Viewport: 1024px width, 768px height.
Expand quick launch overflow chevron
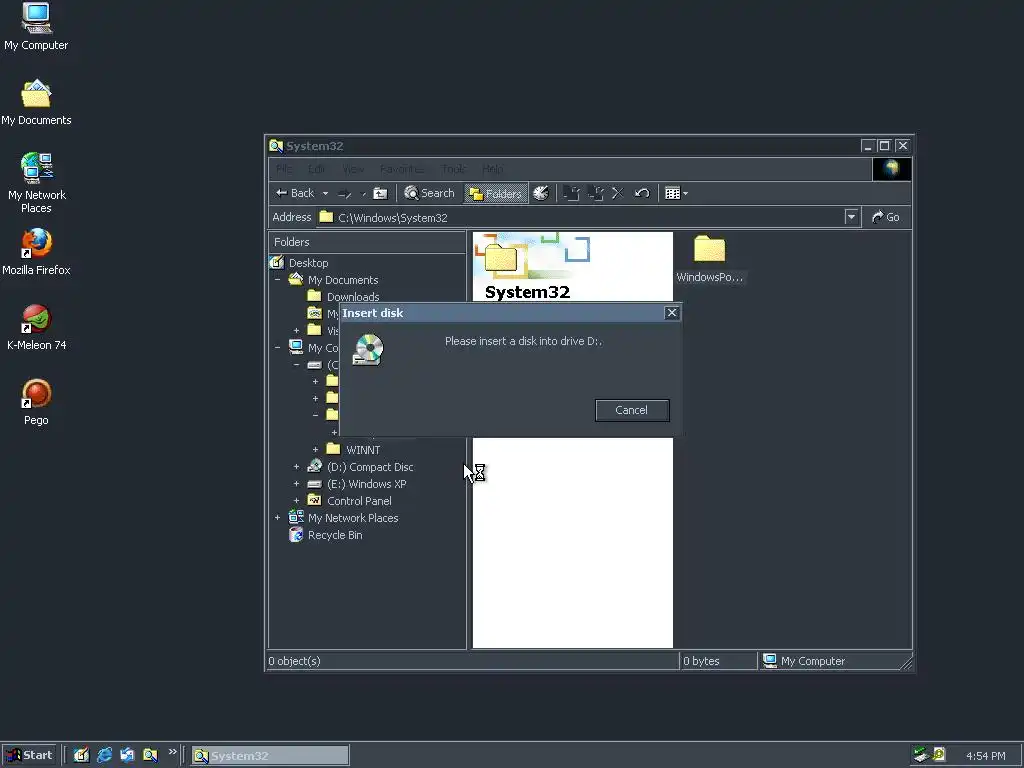click(172, 752)
